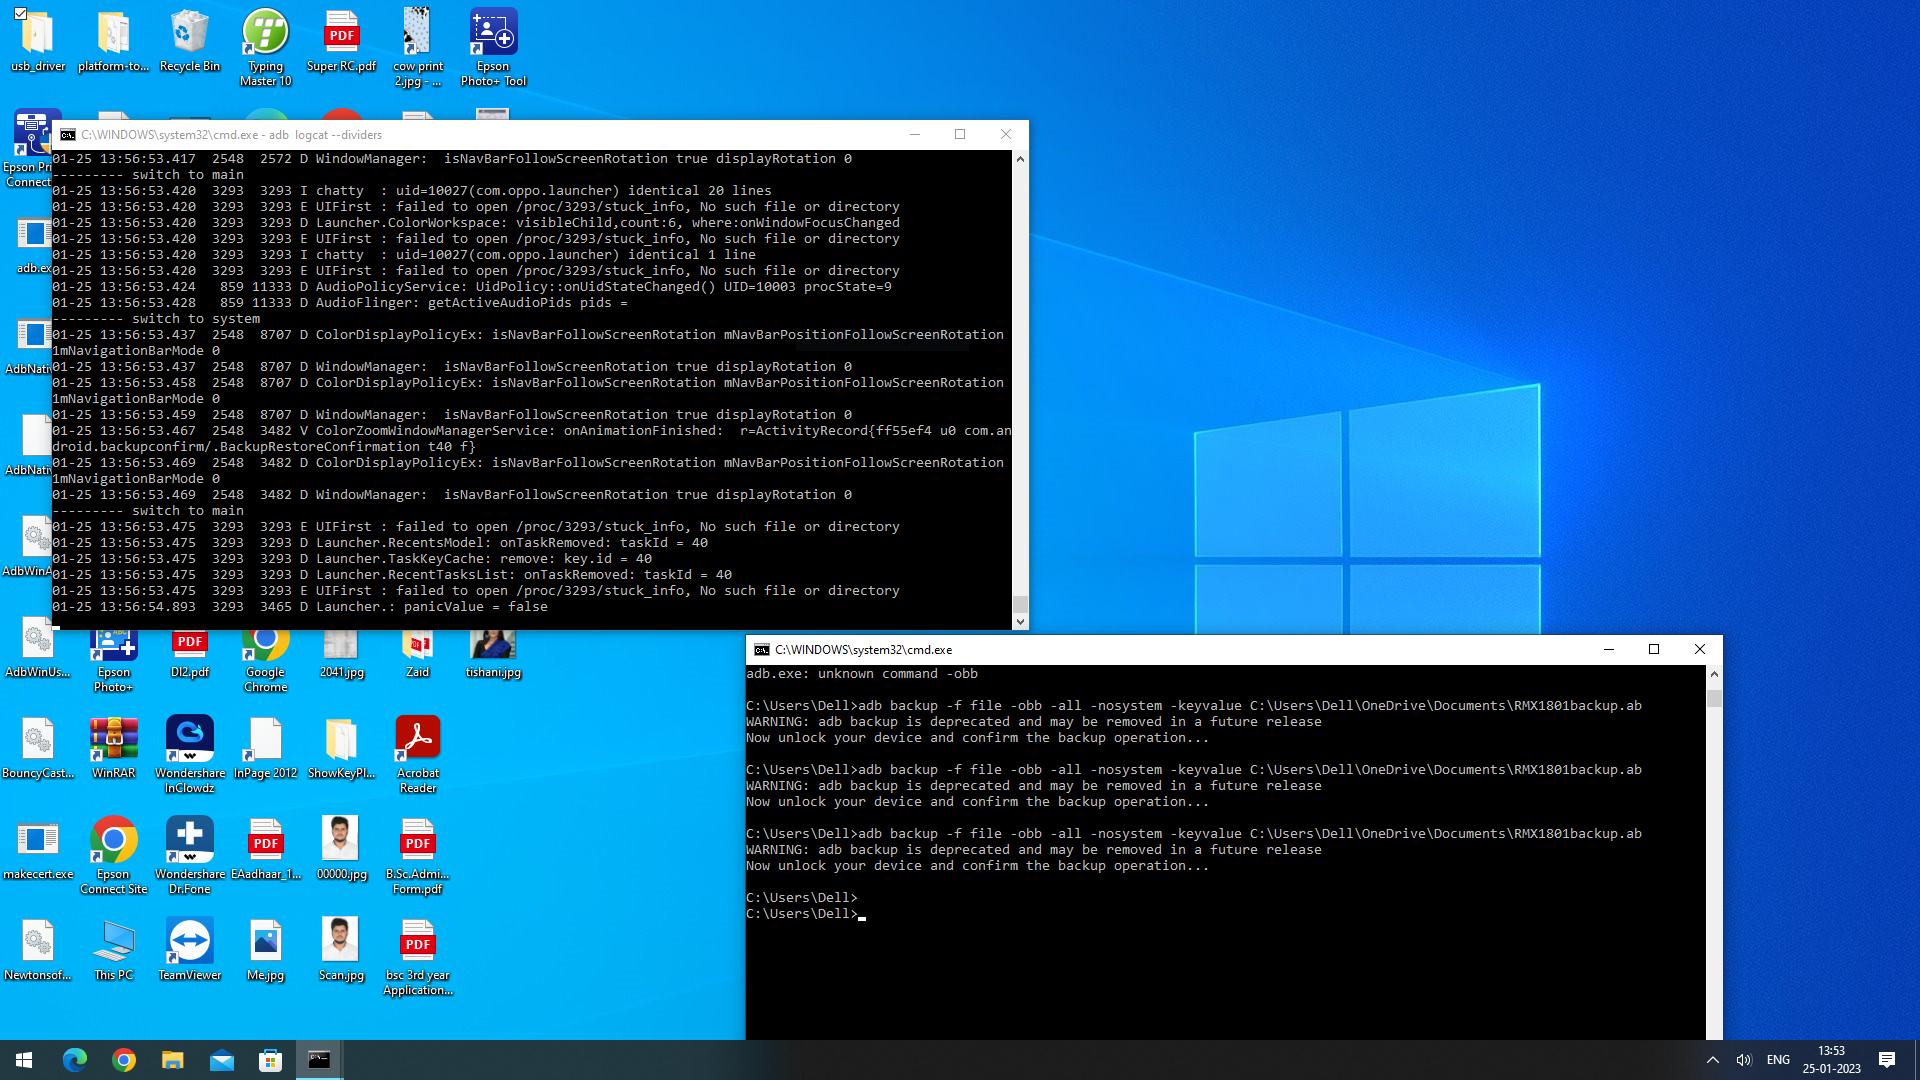Open cow print 2.jpg image

pyautogui.click(x=417, y=48)
